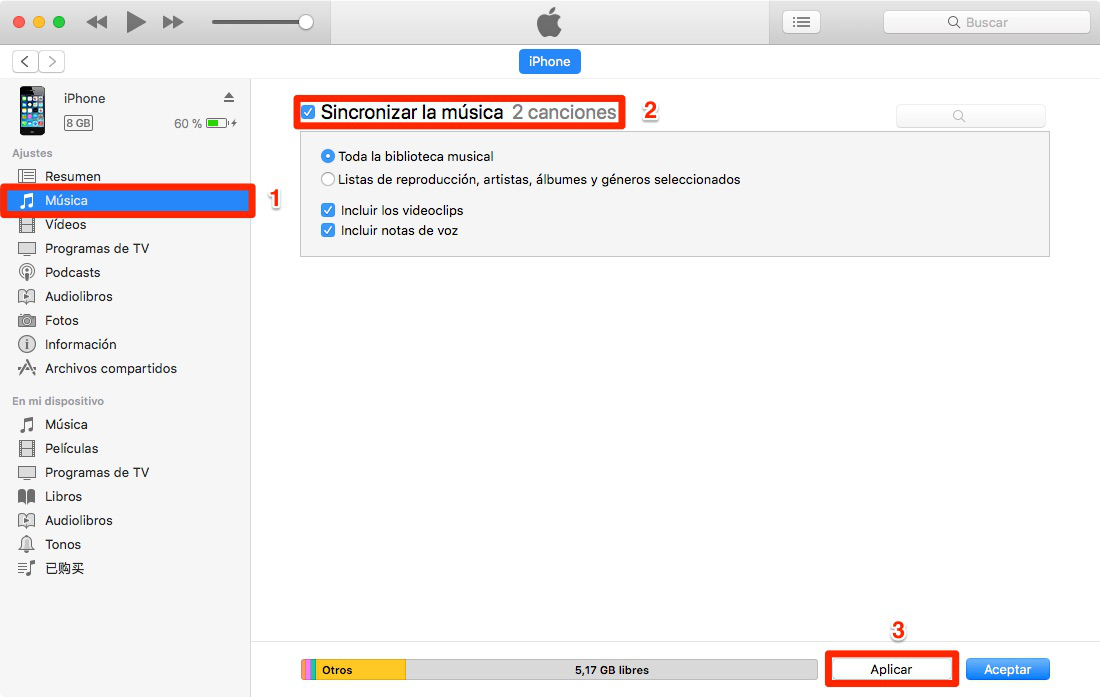Click the Fotos camera icon
This screenshot has width=1100, height=697.
point(27,320)
